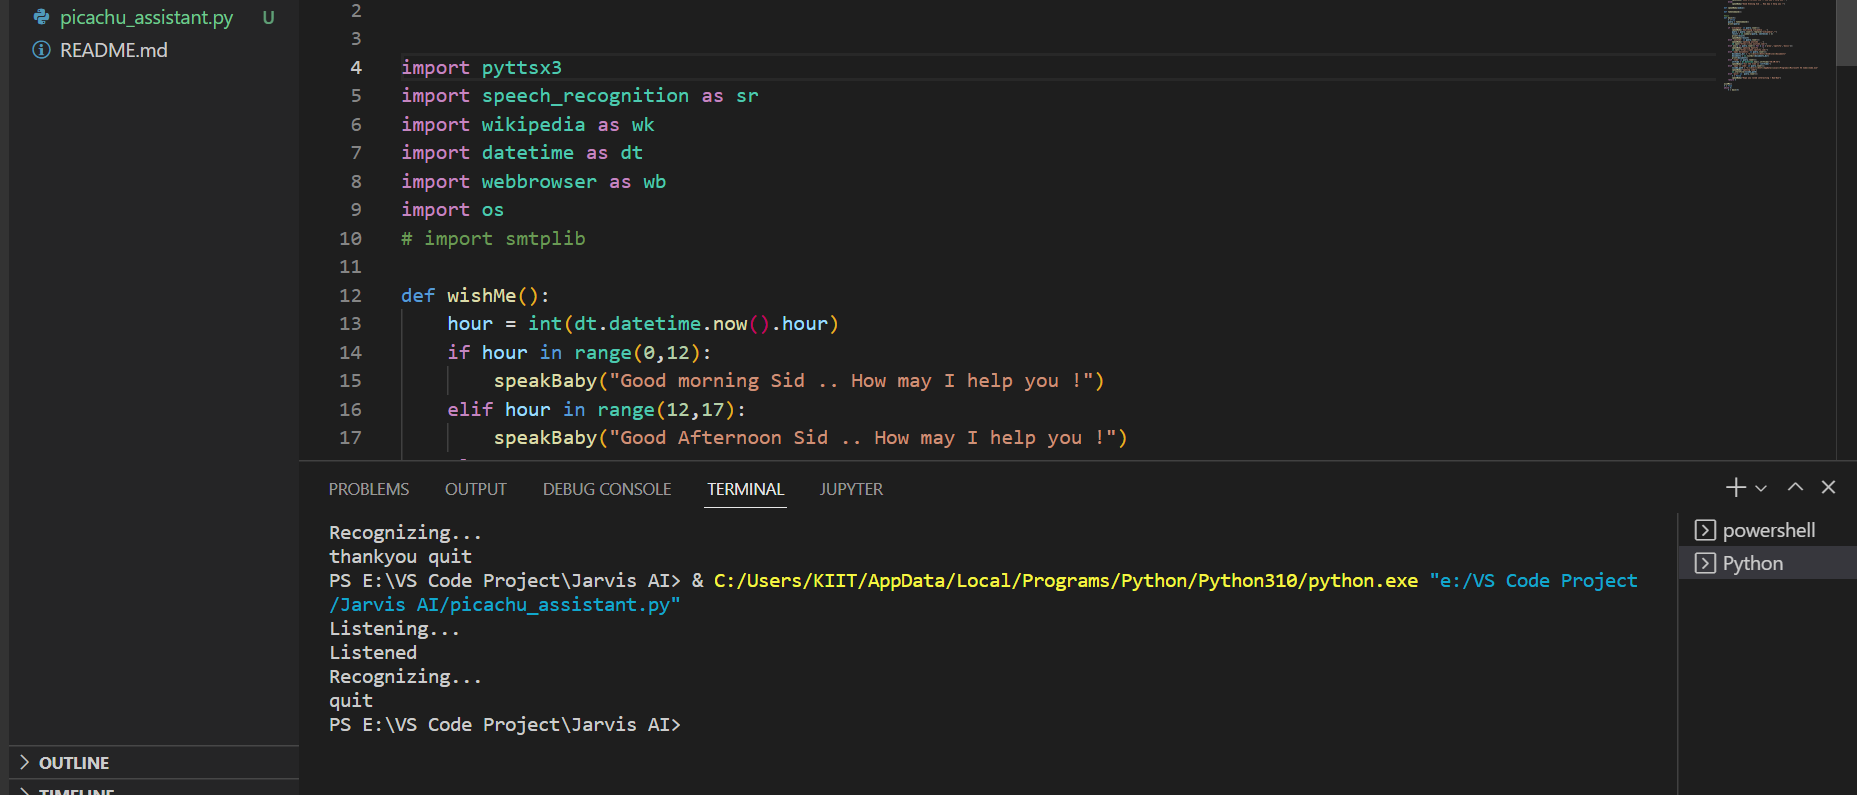The image size is (1857, 795).
Task: Maximize the panel with the up chevron
Action: 1795,487
